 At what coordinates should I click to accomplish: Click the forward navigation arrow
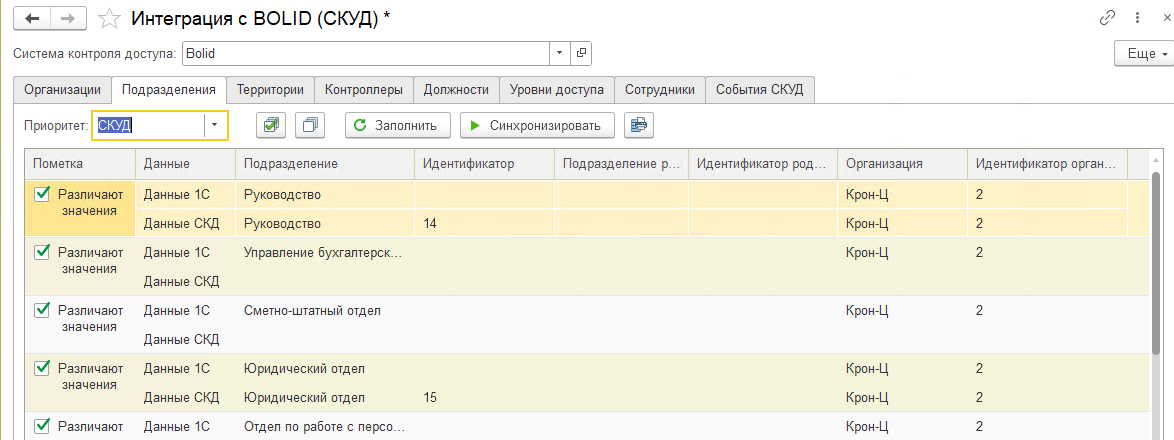tap(68, 19)
